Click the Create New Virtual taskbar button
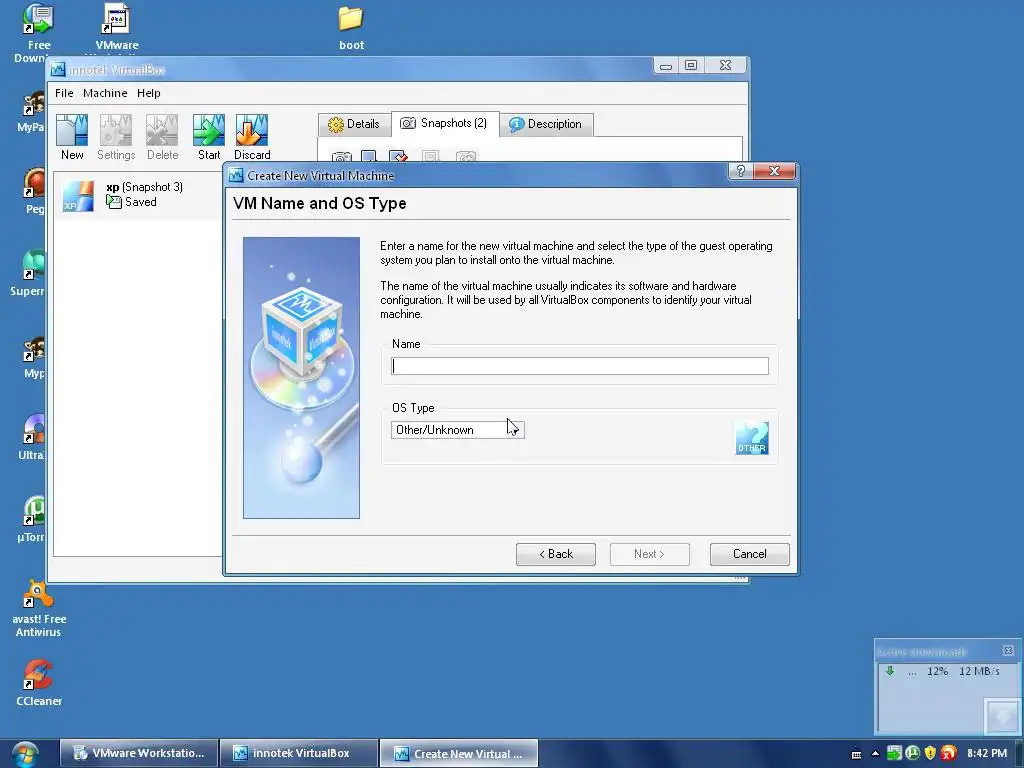Image resolution: width=1024 pixels, height=768 pixels. pyautogui.click(x=459, y=754)
